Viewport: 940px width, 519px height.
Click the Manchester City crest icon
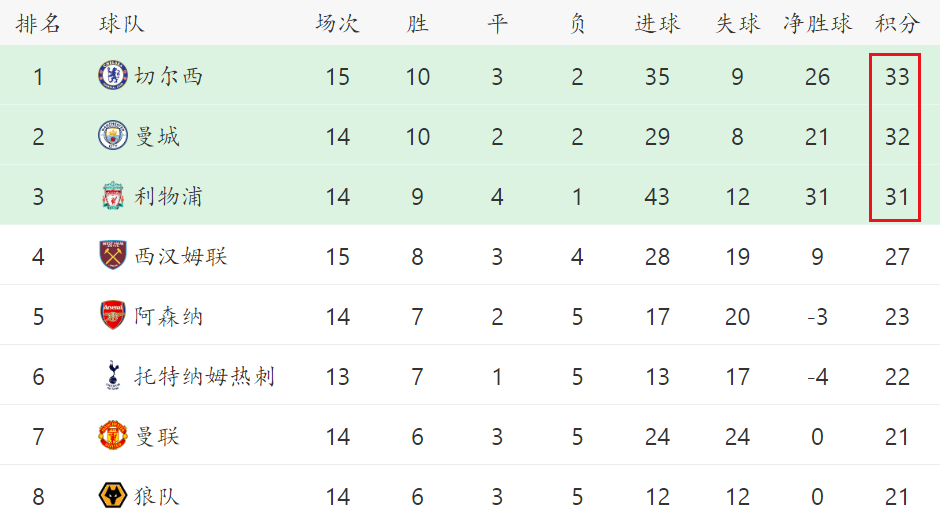(113, 135)
